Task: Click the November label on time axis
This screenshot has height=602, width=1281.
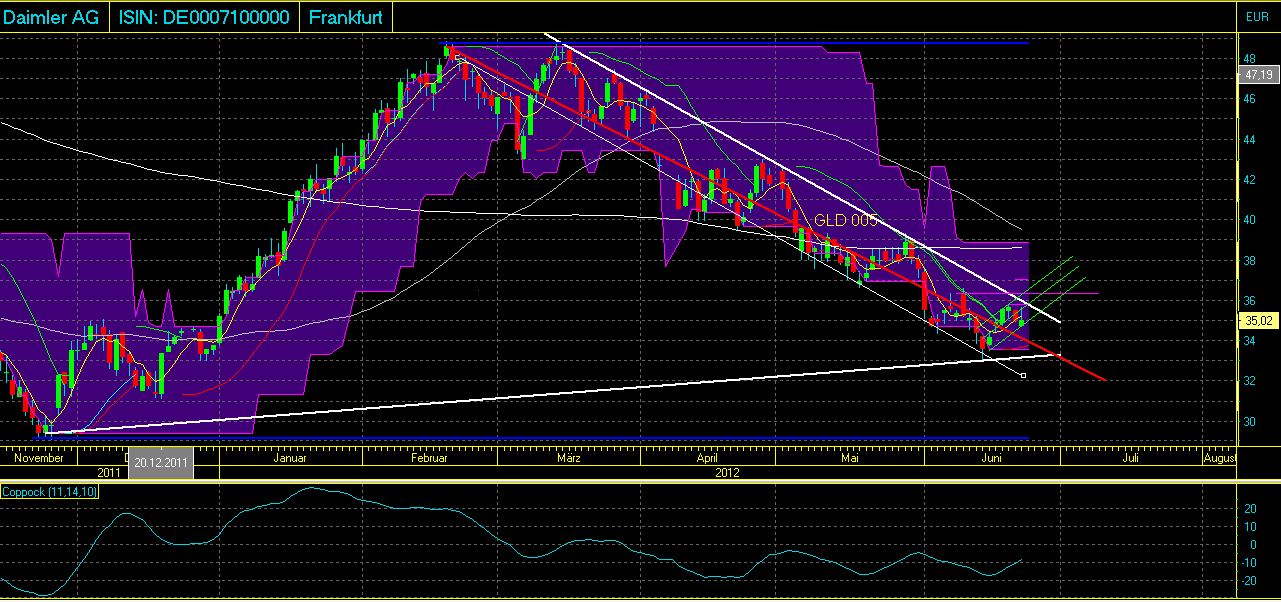Action: (41, 458)
